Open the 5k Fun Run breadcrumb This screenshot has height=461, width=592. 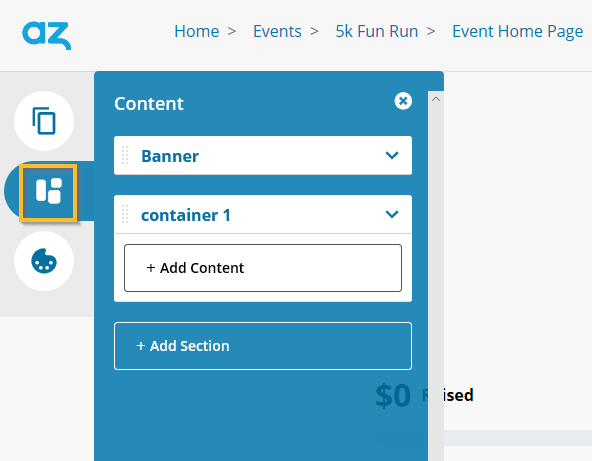point(377,31)
